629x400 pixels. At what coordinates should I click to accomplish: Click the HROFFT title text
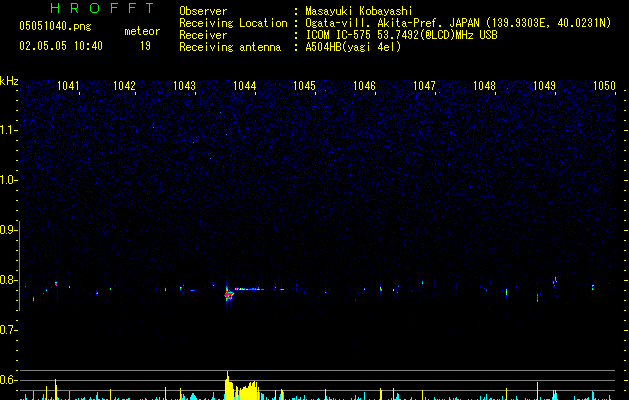(103, 8)
